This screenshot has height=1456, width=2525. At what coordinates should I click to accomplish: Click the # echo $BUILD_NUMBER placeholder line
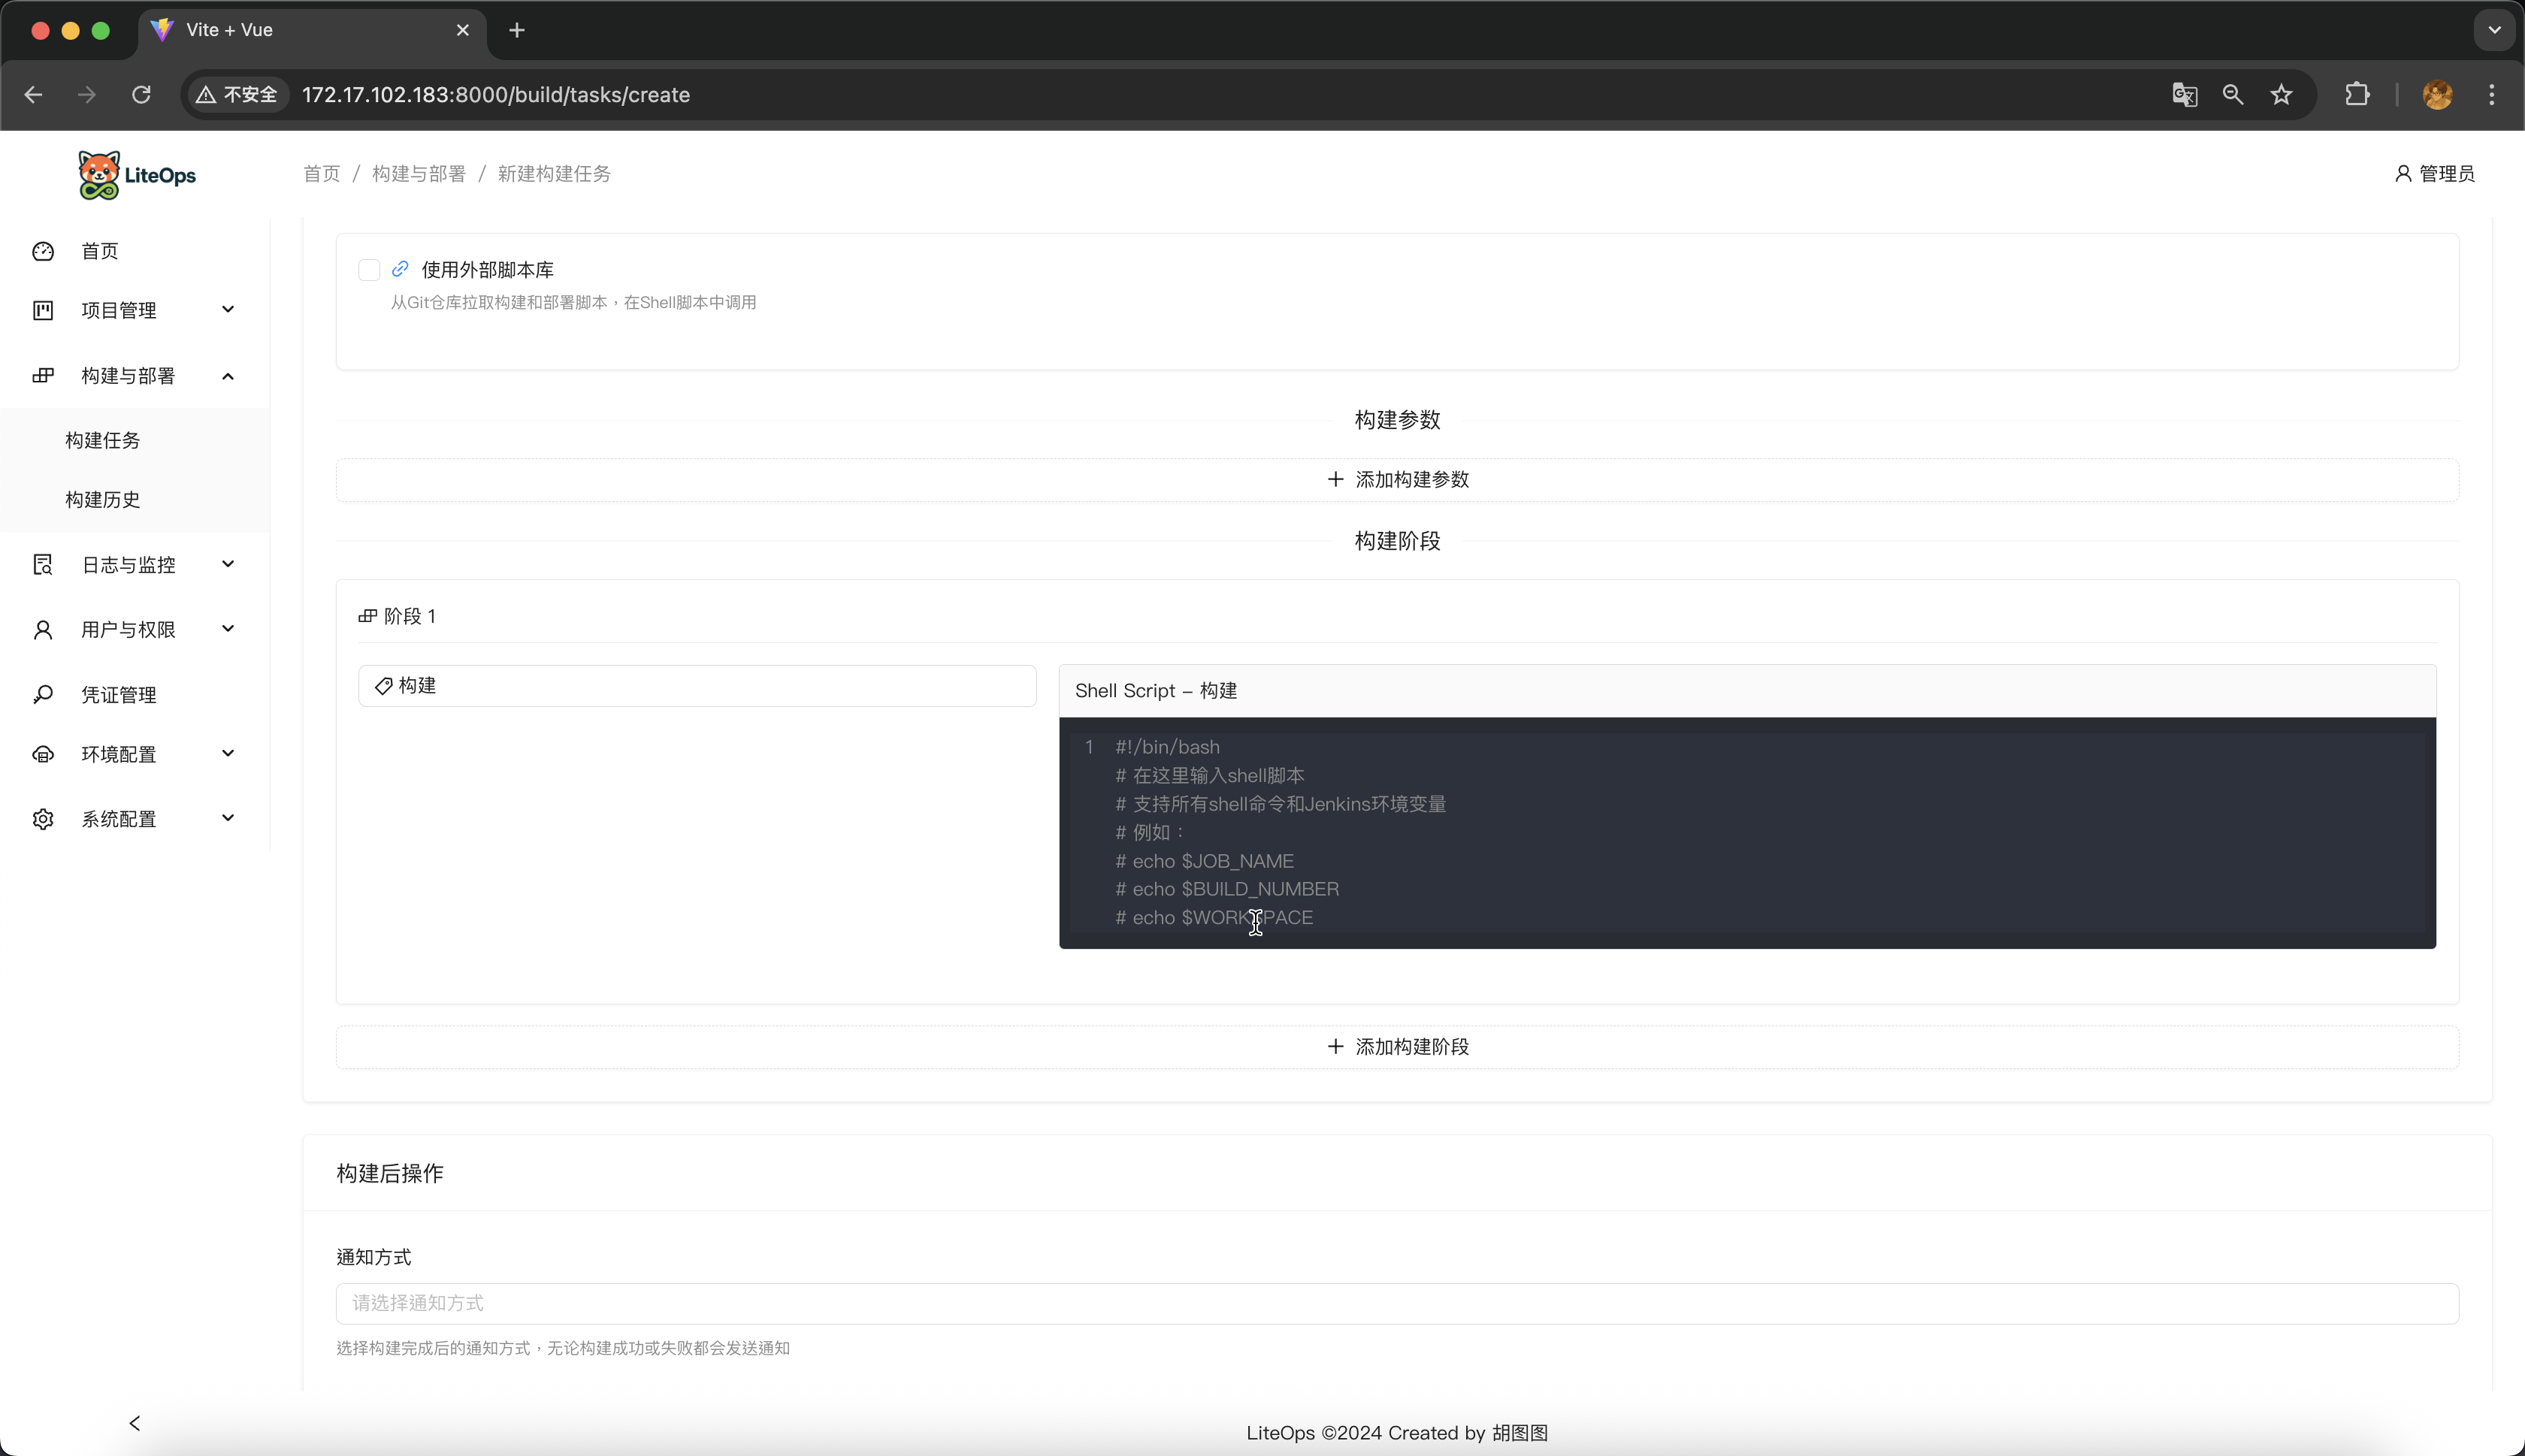tap(1227, 889)
